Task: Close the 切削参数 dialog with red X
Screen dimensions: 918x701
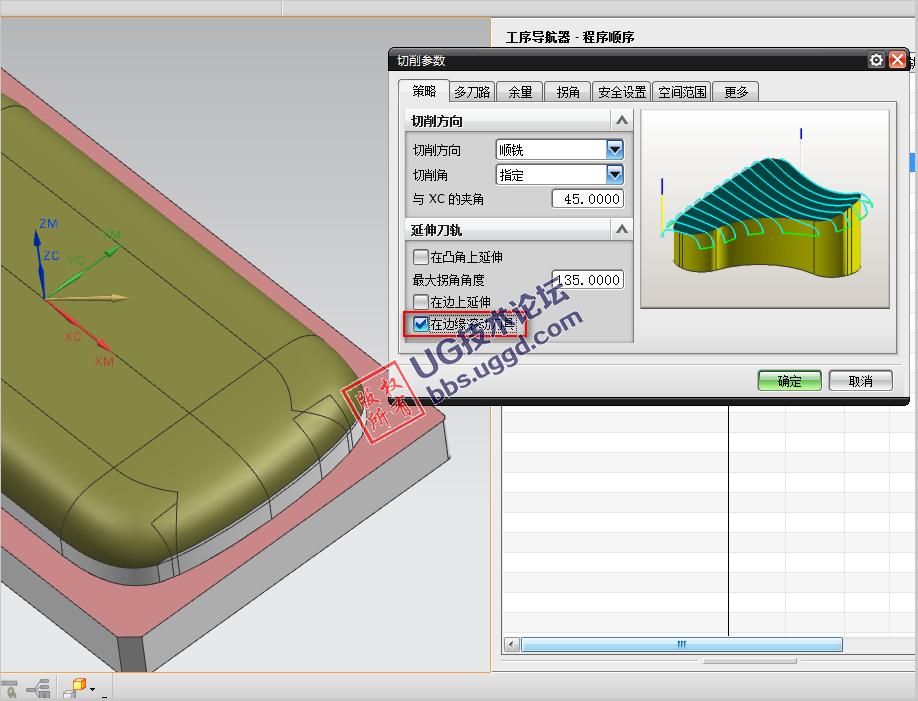Action: [897, 60]
